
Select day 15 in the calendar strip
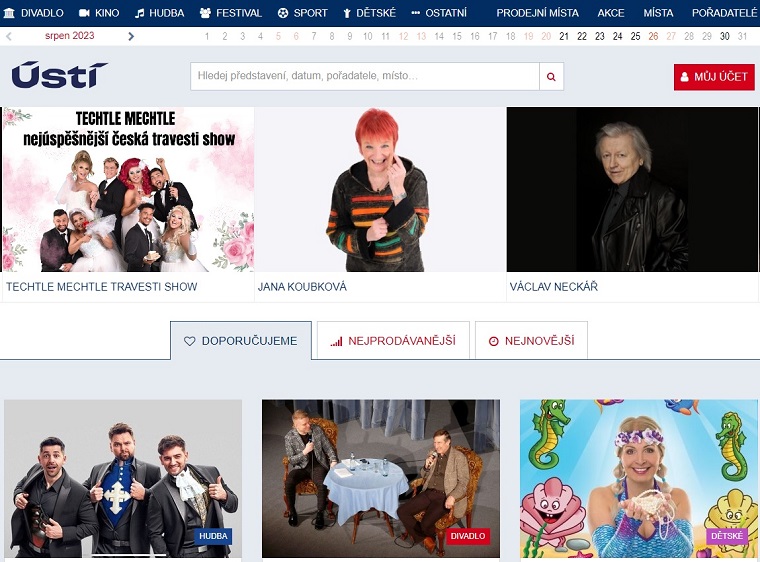(x=457, y=36)
